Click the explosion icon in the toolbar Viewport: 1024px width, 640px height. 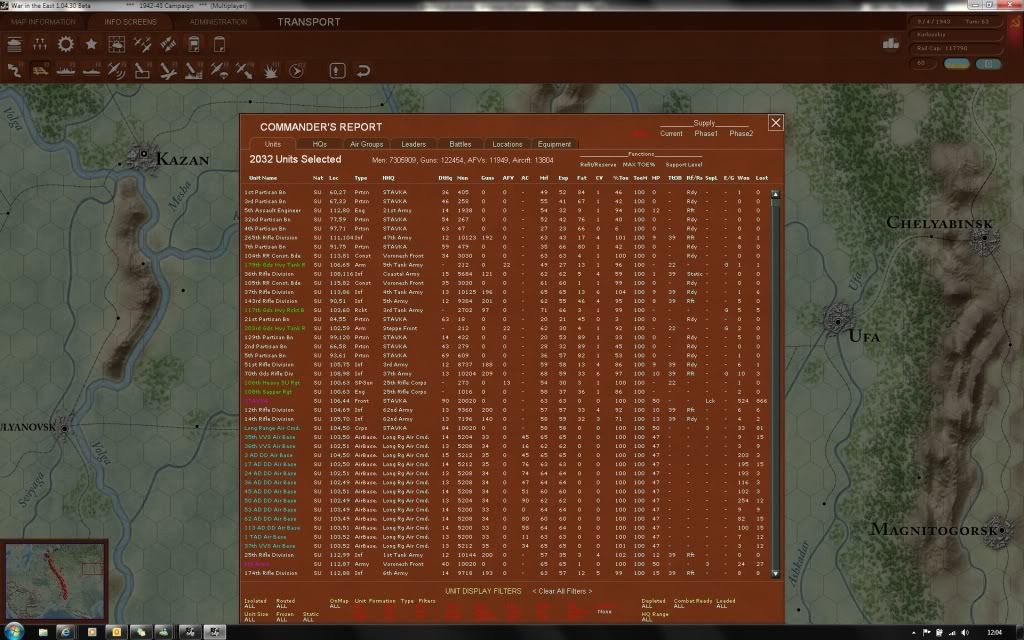(x=270, y=70)
